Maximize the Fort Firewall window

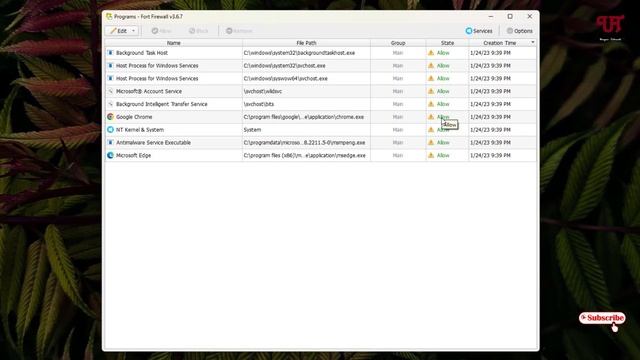(510, 16)
